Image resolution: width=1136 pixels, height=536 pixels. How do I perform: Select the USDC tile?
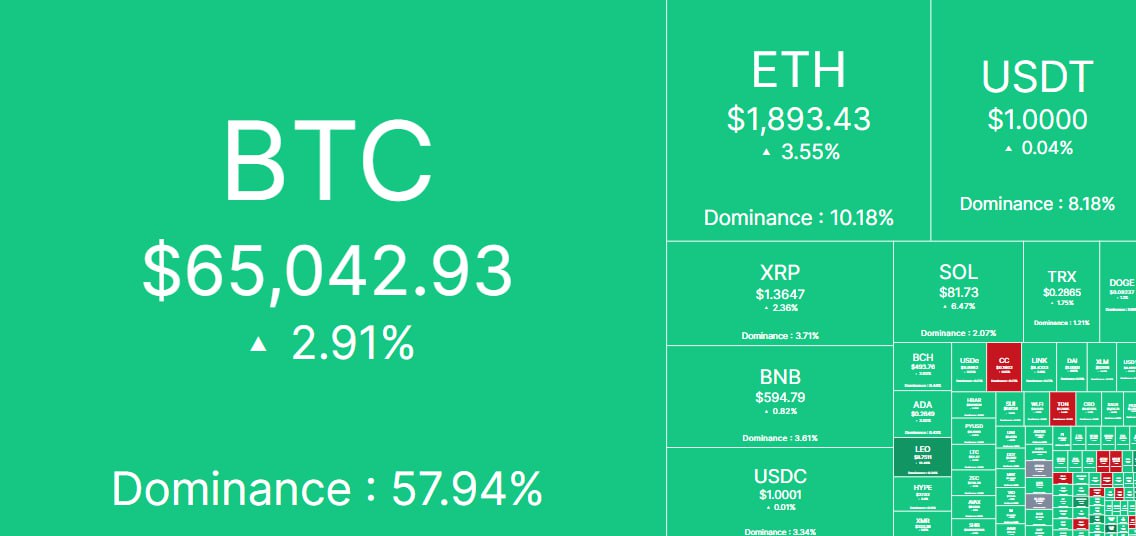click(779, 492)
